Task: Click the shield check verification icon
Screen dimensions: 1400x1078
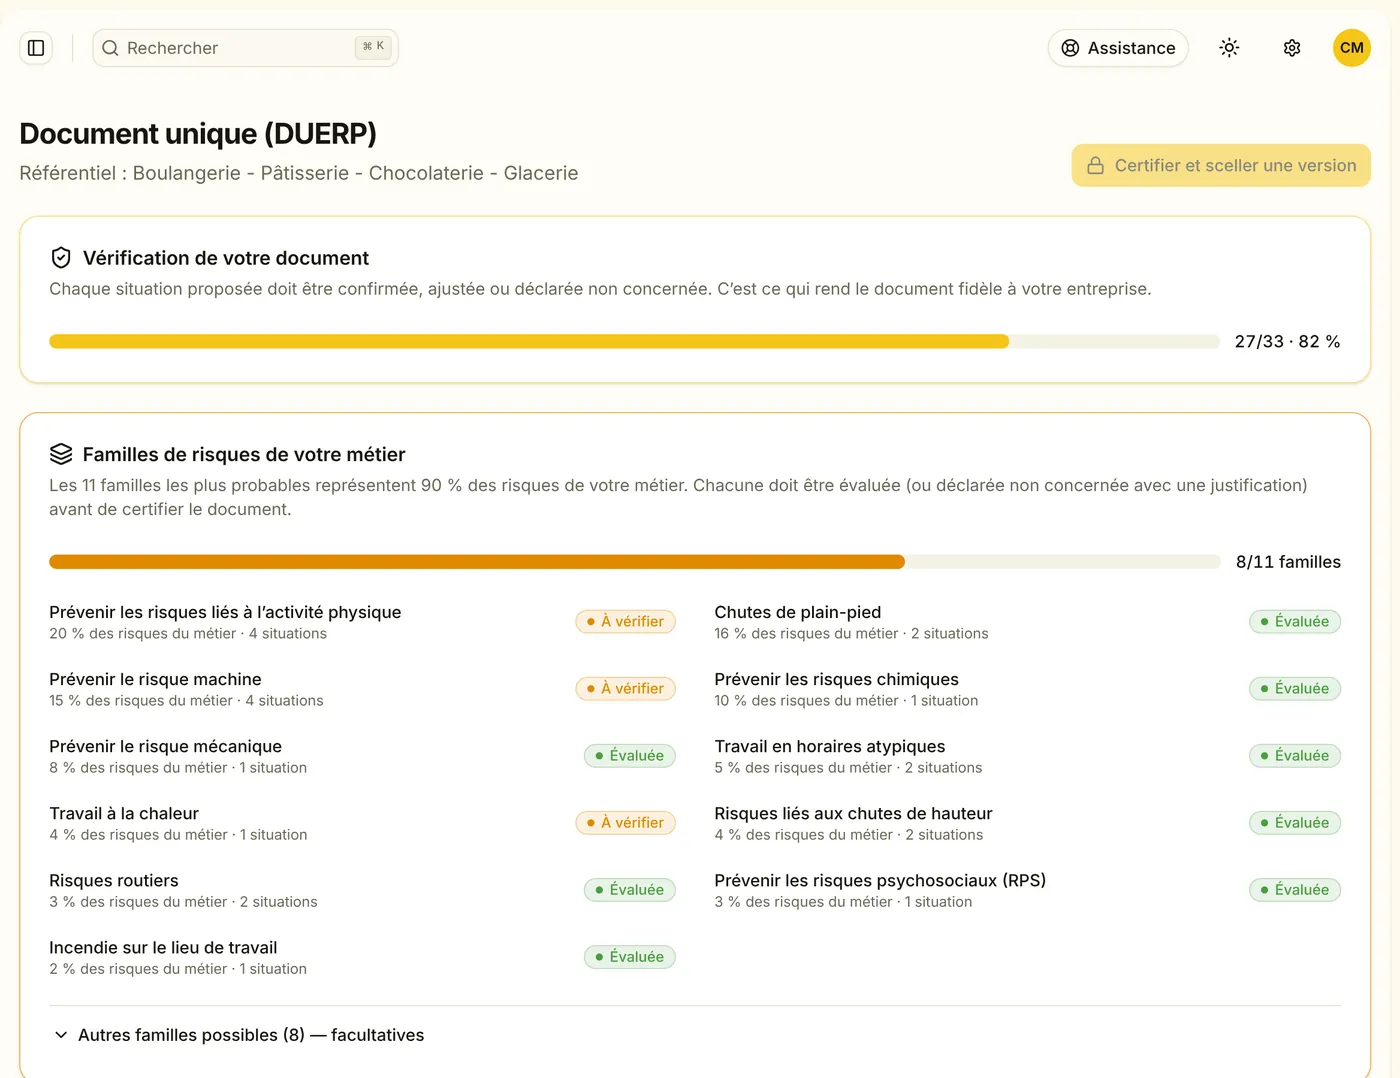Action: point(61,258)
